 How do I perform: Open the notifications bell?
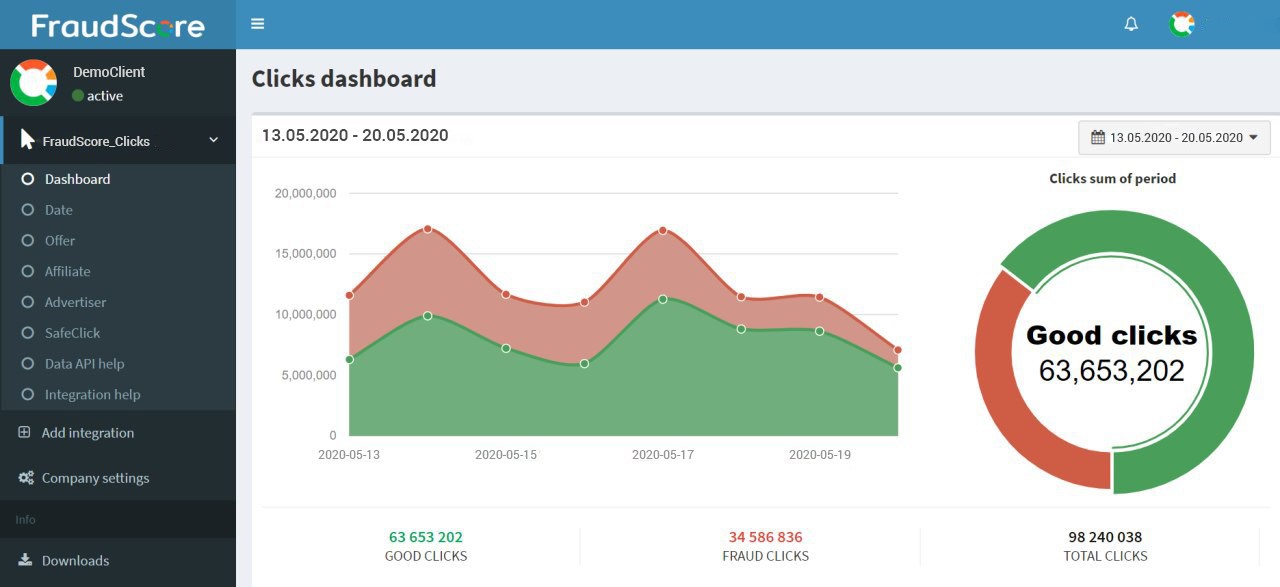[x=1131, y=24]
